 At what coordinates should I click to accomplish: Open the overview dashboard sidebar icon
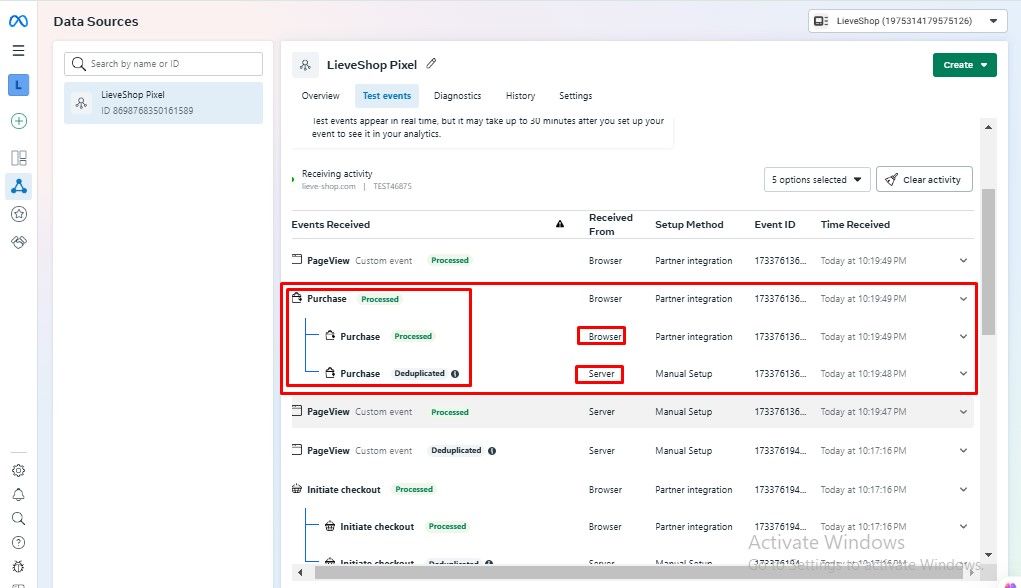click(x=19, y=158)
